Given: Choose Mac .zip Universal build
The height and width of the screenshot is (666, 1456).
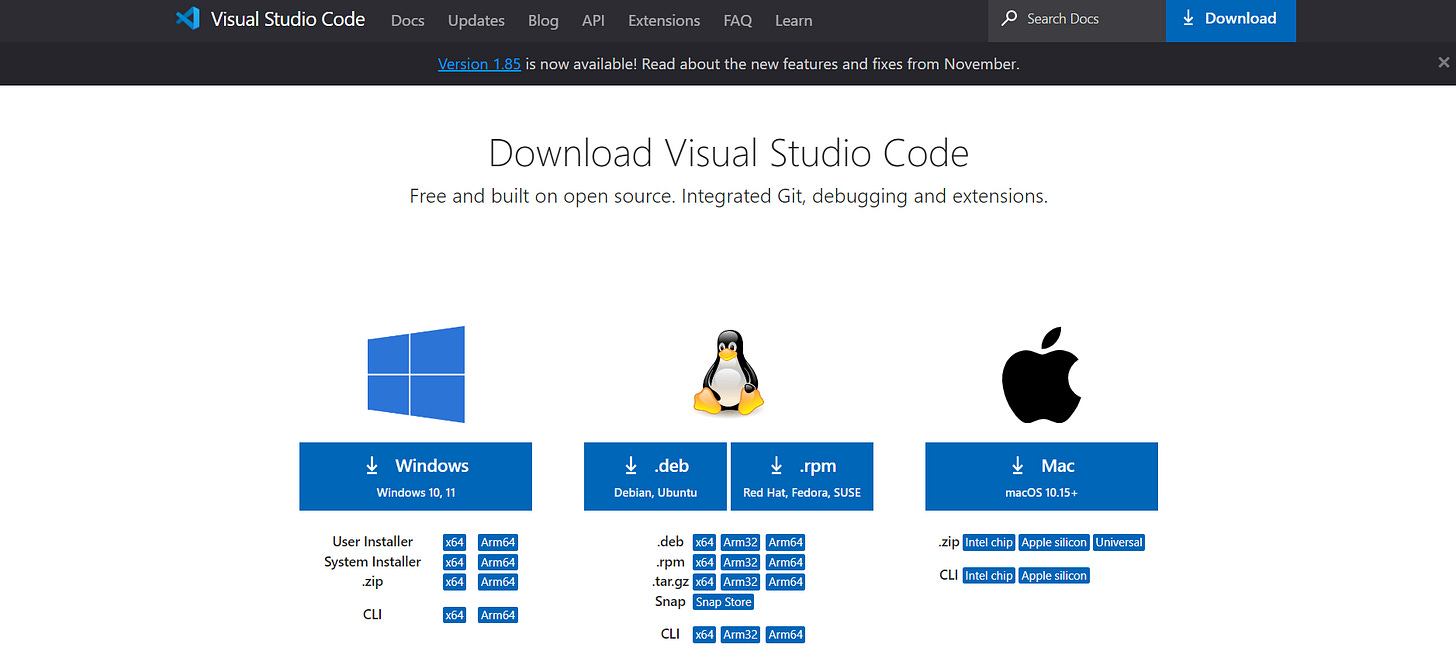Looking at the screenshot, I should click(x=1119, y=542).
